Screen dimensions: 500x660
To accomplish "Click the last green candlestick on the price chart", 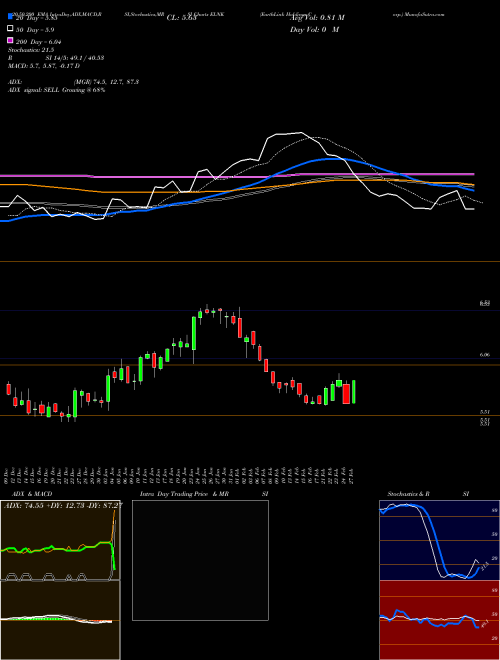I will 354,392.
